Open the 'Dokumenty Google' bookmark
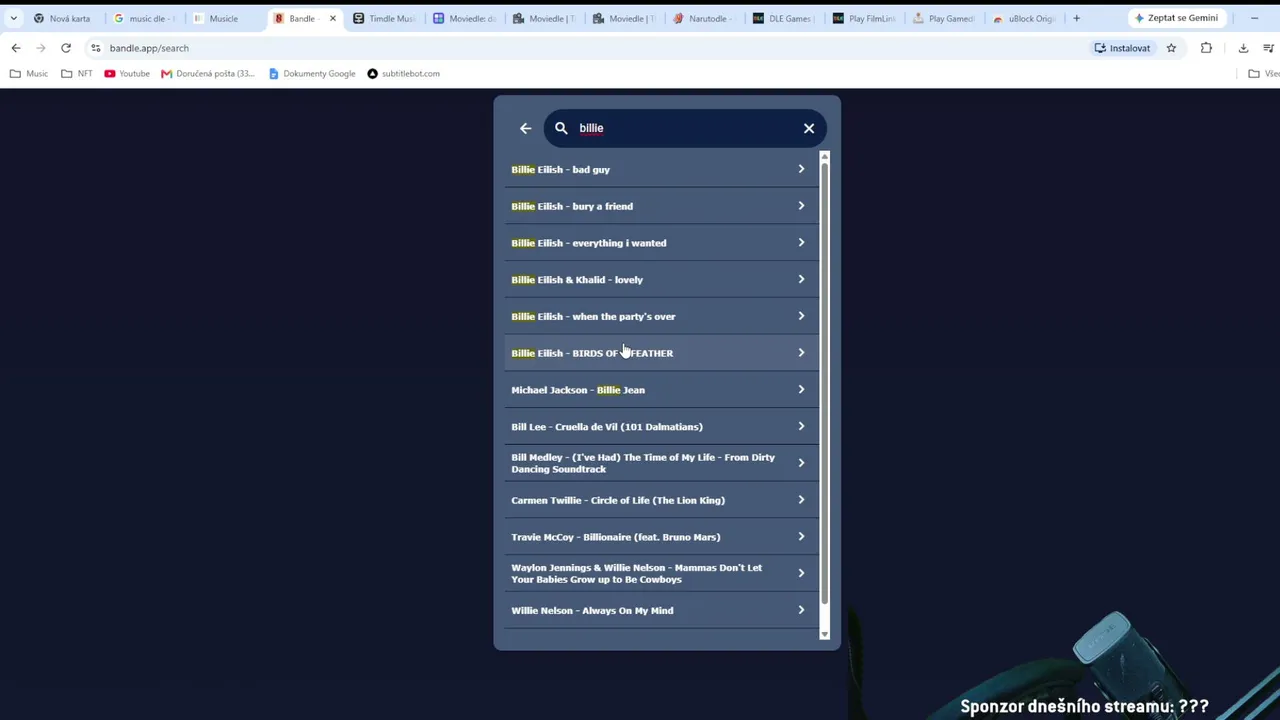 click(312, 73)
